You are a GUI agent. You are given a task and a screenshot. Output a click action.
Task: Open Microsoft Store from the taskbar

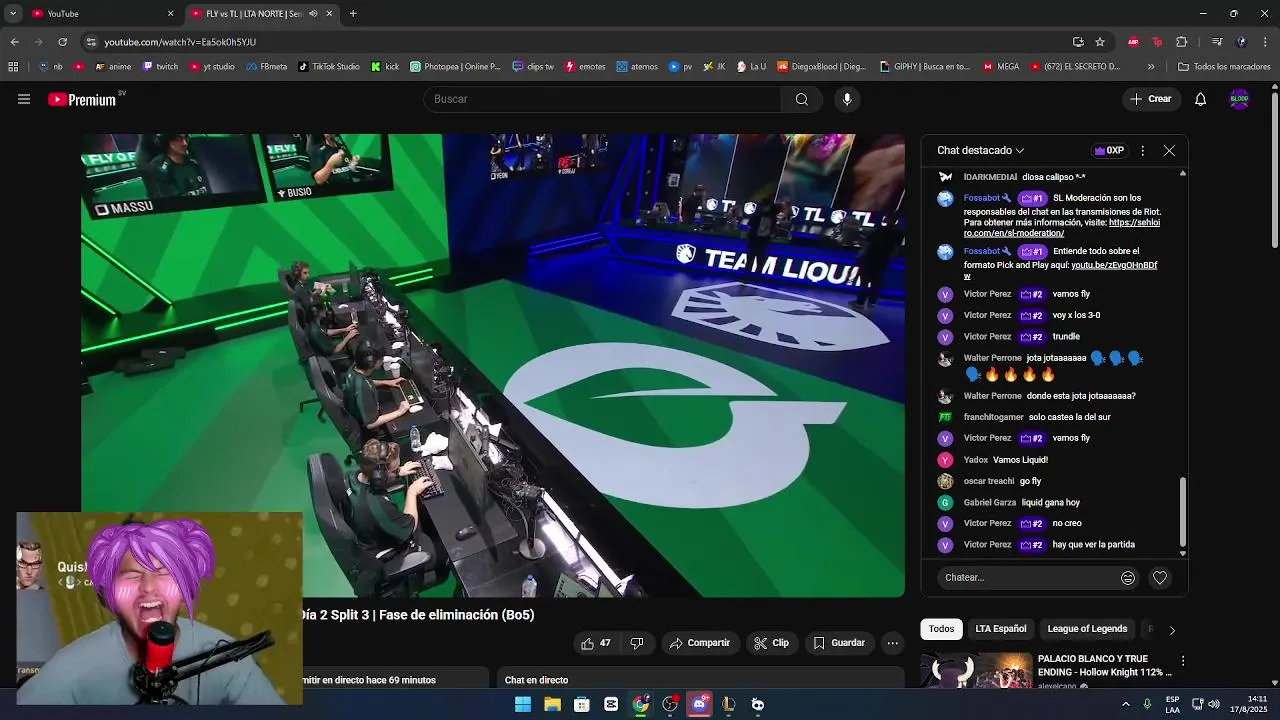[581, 704]
